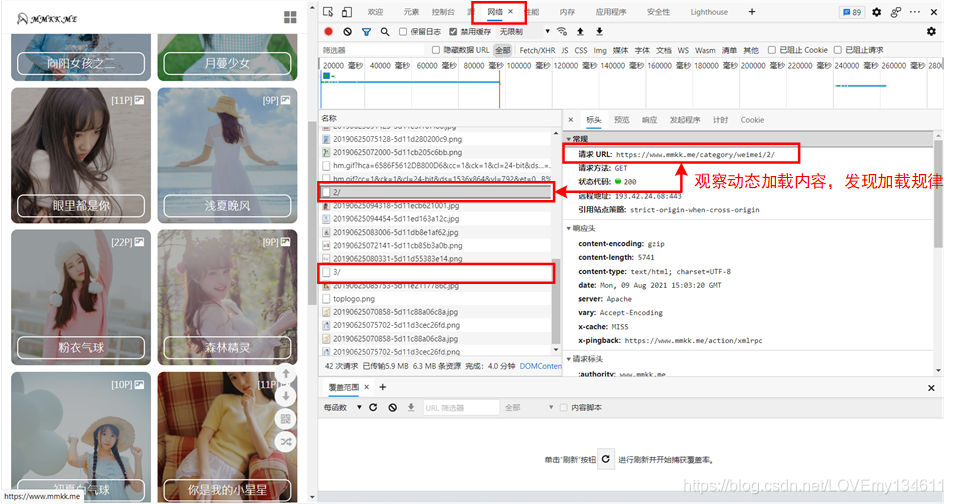Switch to the 预览 Preview tab

coord(622,120)
